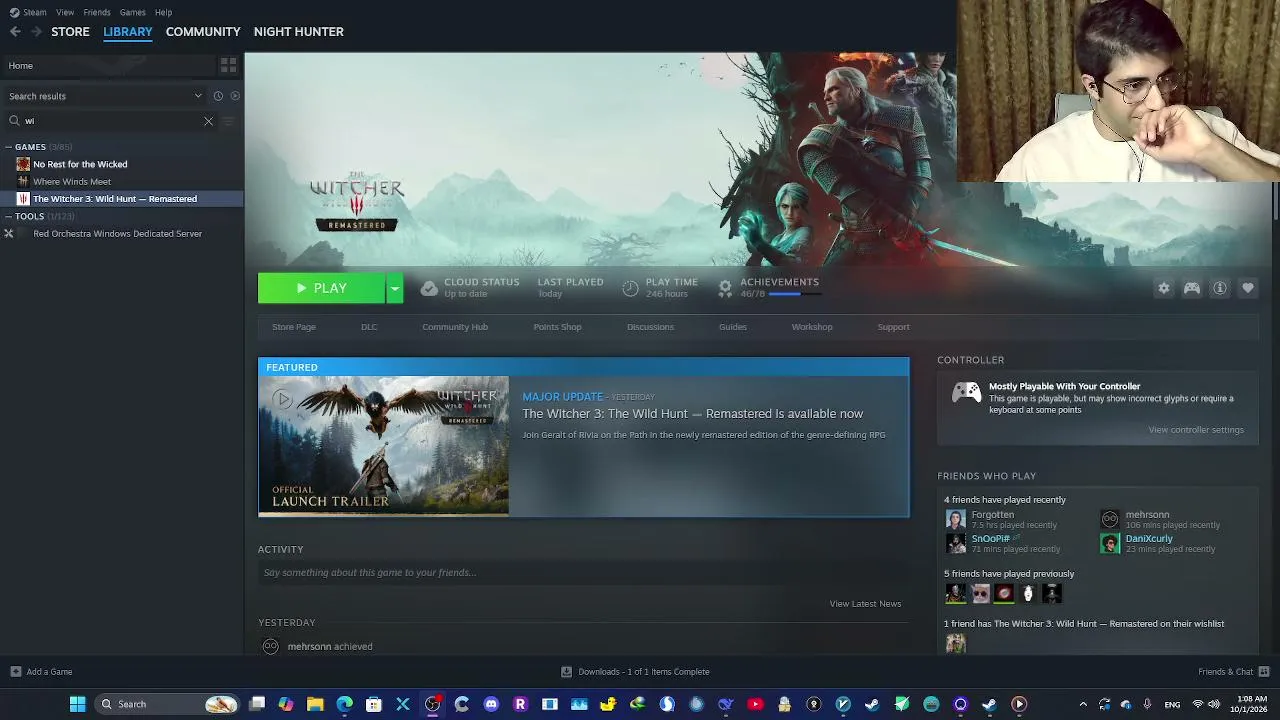1280x720 pixels.
Task: Go to the COMMUNITY tab
Action: (203, 32)
